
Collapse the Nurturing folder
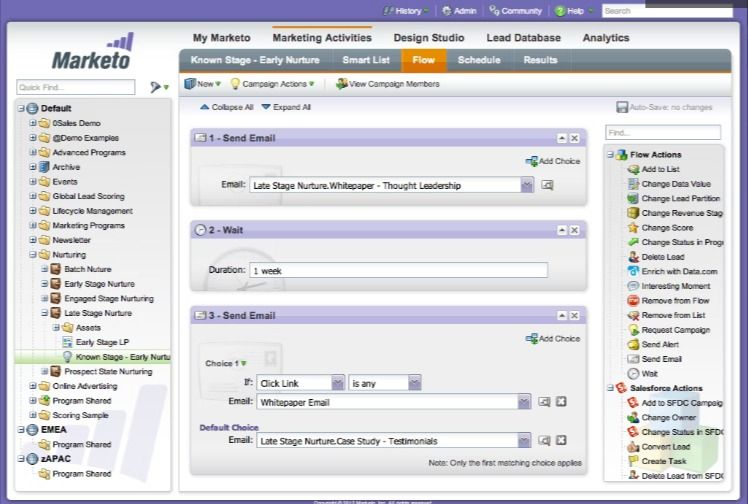[32, 255]
